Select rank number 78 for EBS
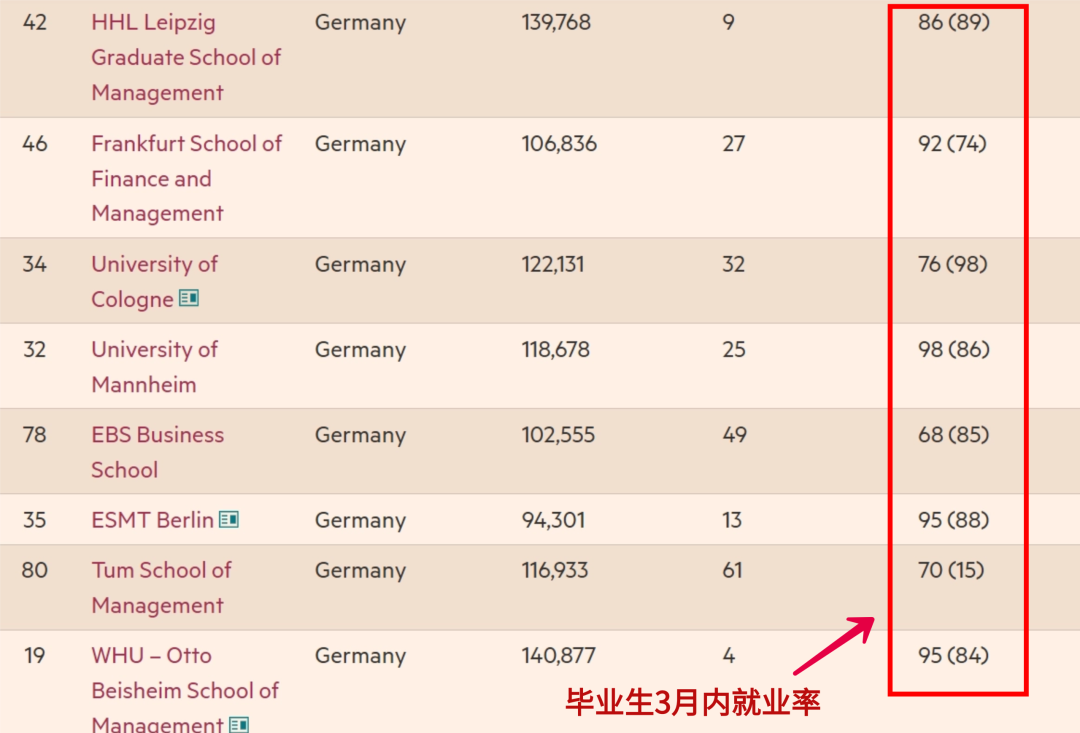 coord(34,435)
